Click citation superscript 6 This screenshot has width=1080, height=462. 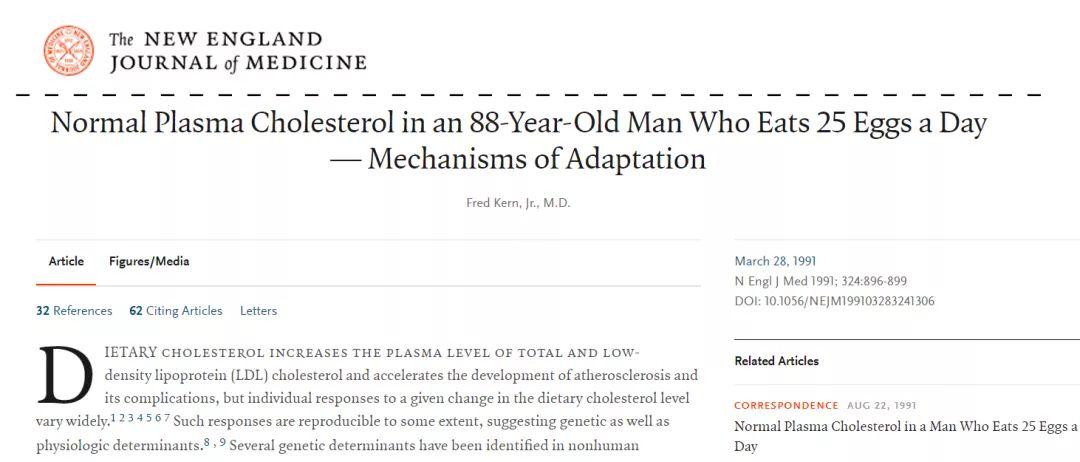[x=158, y=418]
